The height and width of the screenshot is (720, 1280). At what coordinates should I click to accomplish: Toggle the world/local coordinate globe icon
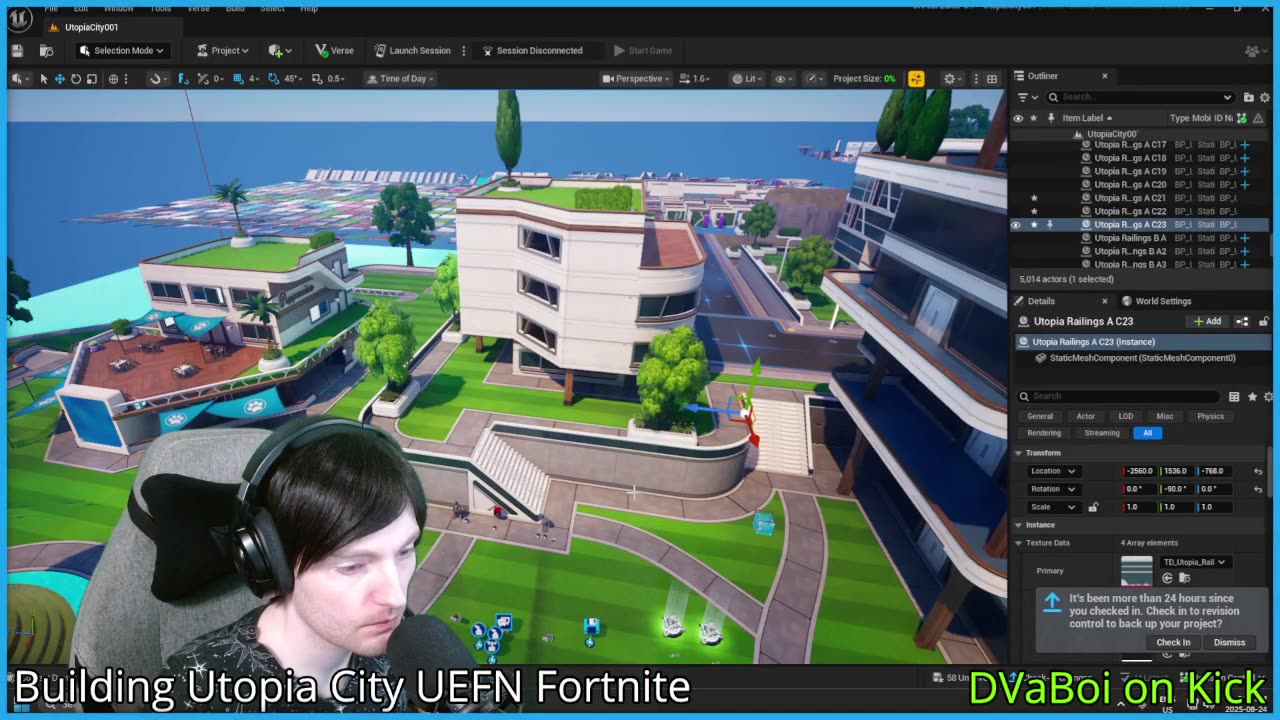[113, 78]
